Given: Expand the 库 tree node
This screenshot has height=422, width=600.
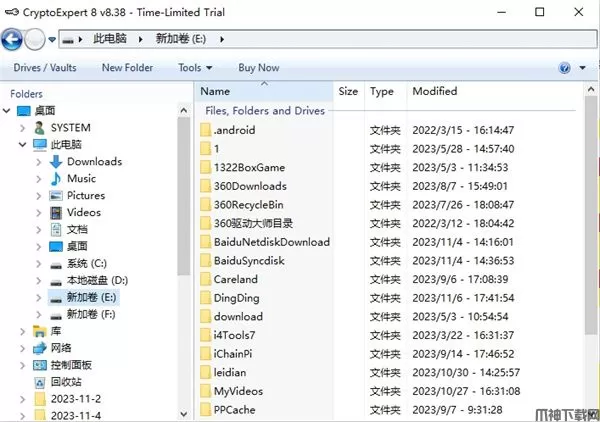Looking at the screenshot, I should click(23, 331).
